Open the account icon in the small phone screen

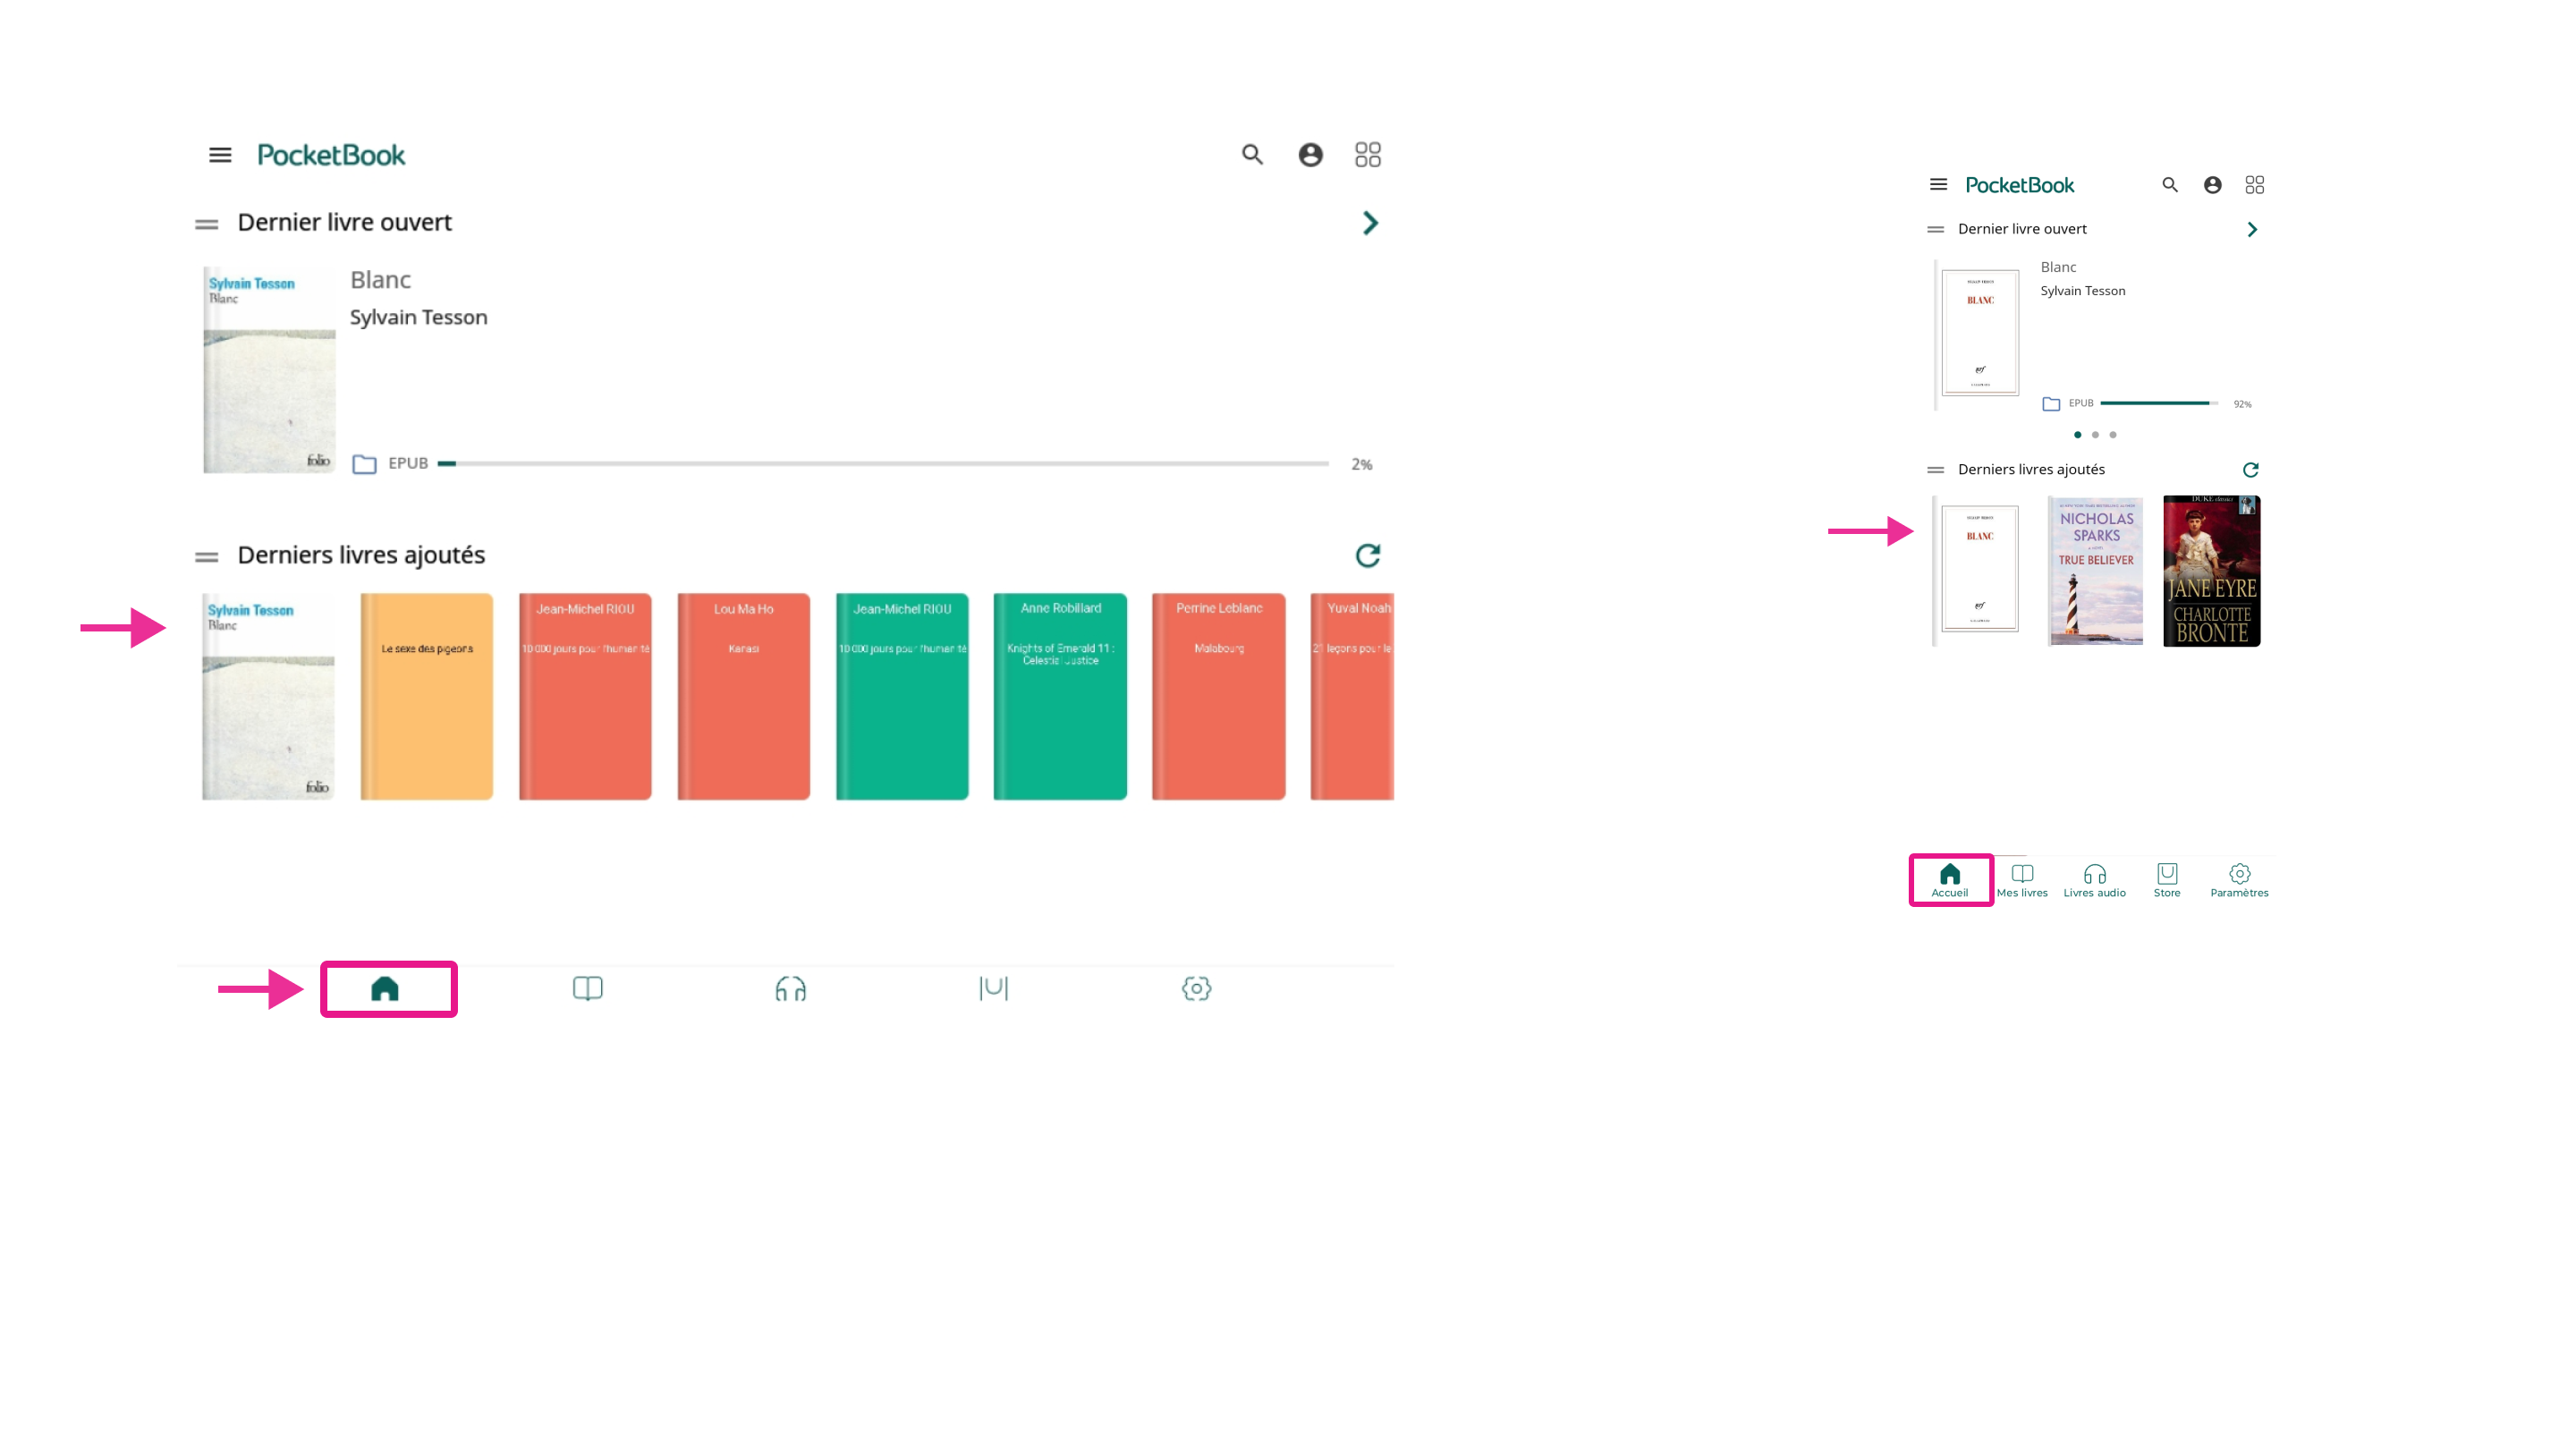(x=2212, y=185)
